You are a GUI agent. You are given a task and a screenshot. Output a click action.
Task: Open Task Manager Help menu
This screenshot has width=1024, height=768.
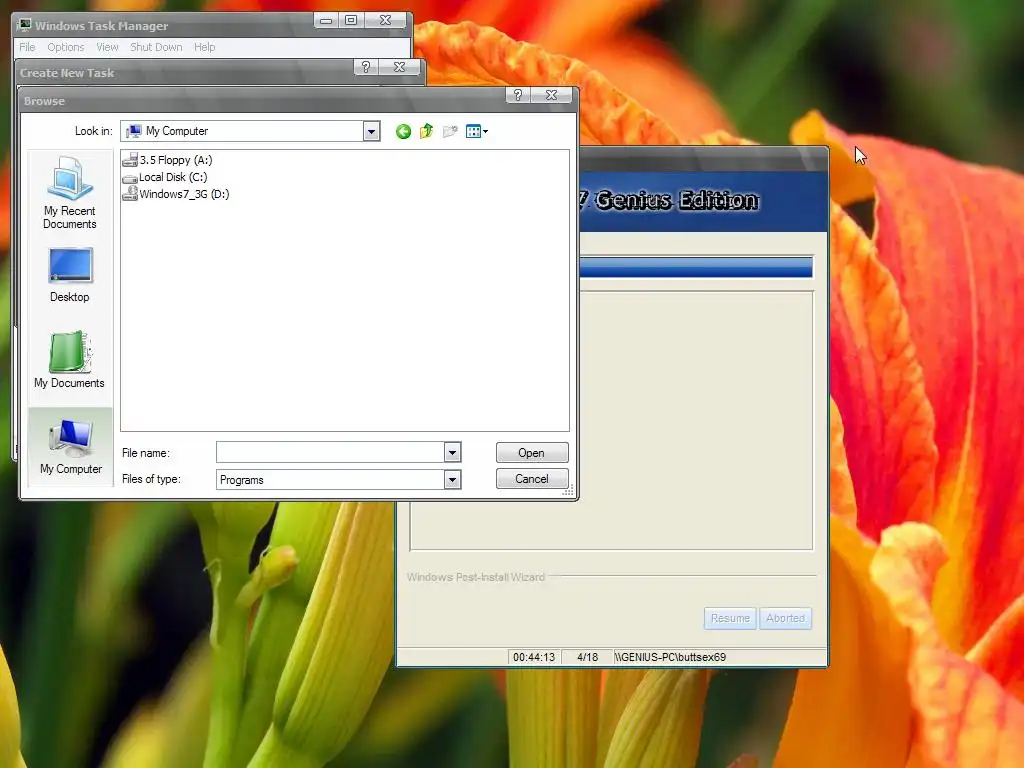tap(204, 47)
